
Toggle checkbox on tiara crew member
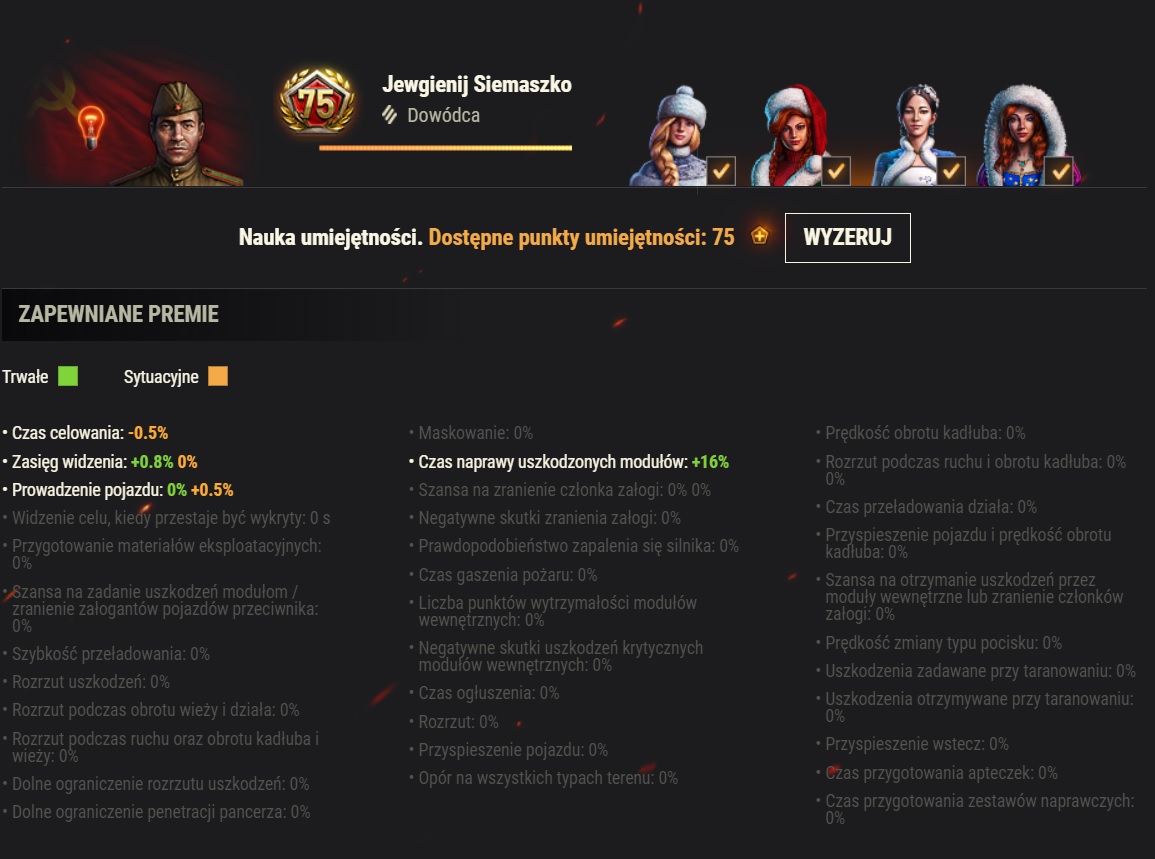[951, 171]
